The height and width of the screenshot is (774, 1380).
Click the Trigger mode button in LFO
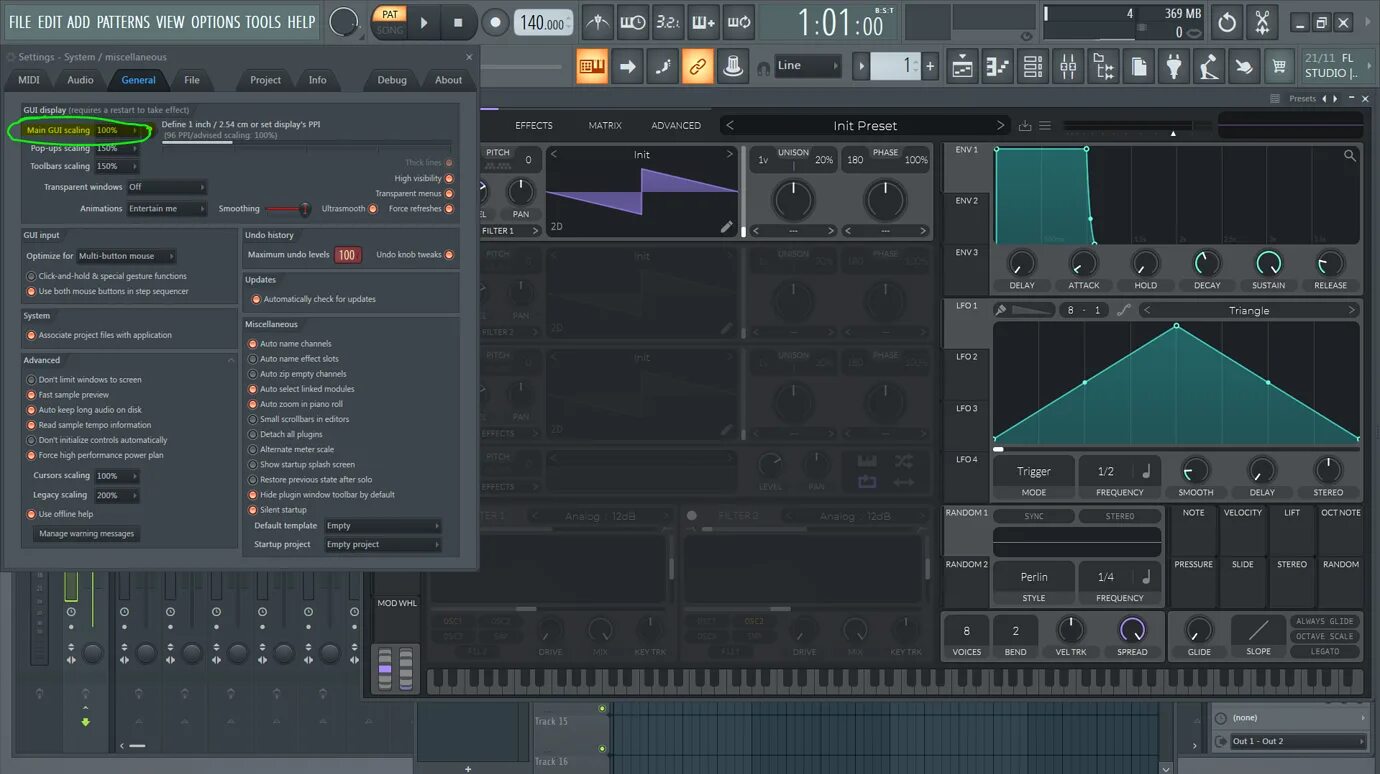point(1034,472)
